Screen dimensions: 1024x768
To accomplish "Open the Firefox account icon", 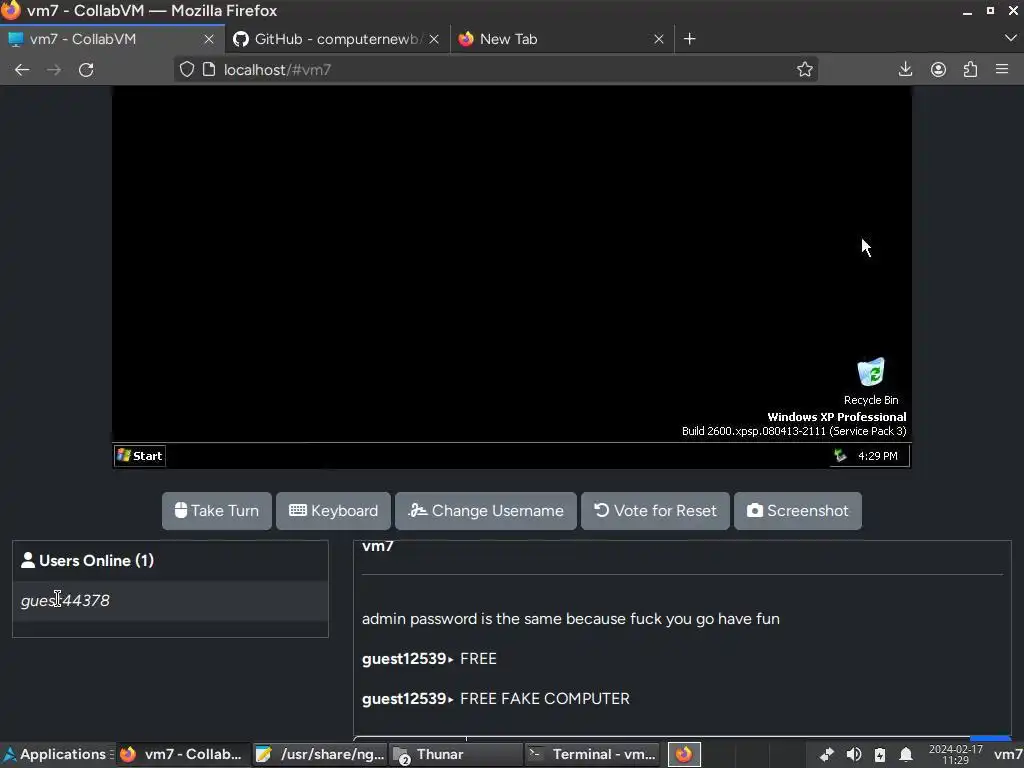I will point(938,69).
